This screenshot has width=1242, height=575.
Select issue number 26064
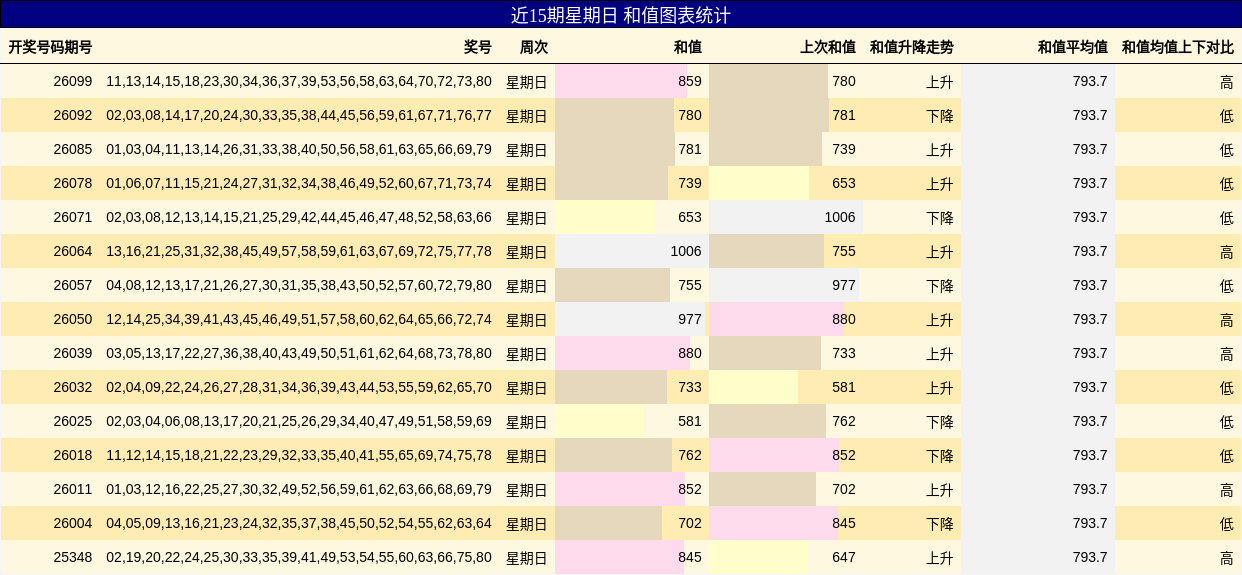73,251
